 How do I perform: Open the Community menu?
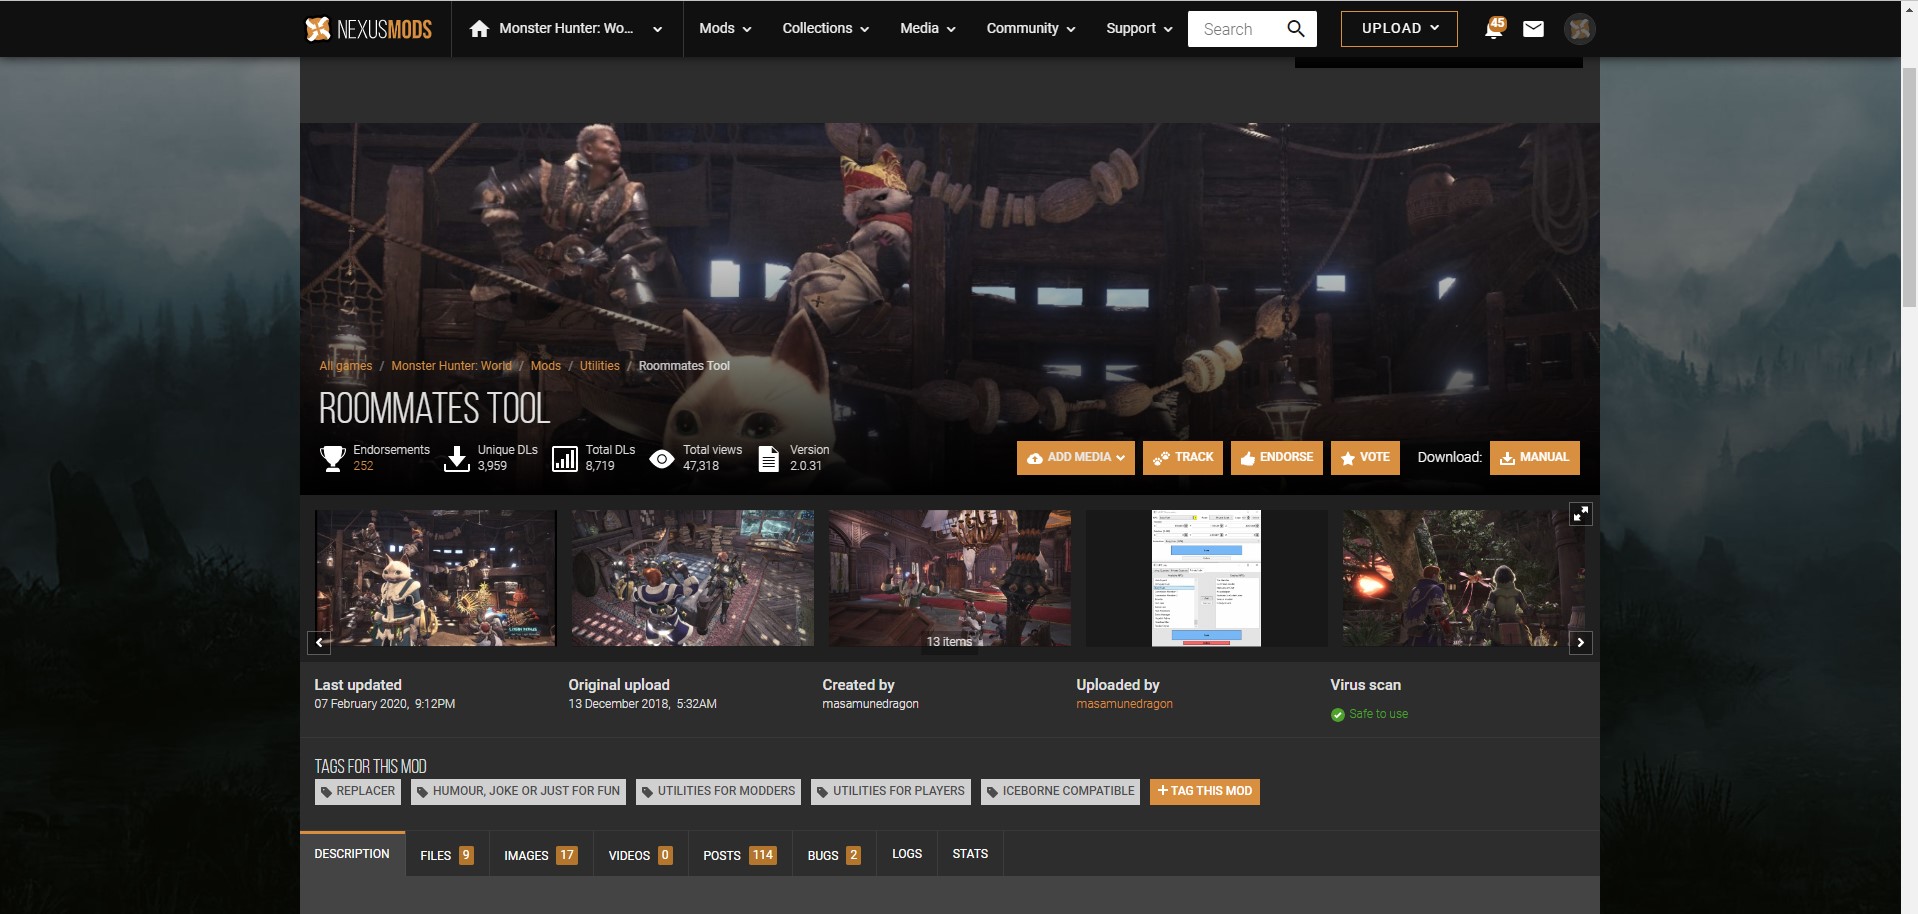pyautogui.click(x=1031, y=29)
